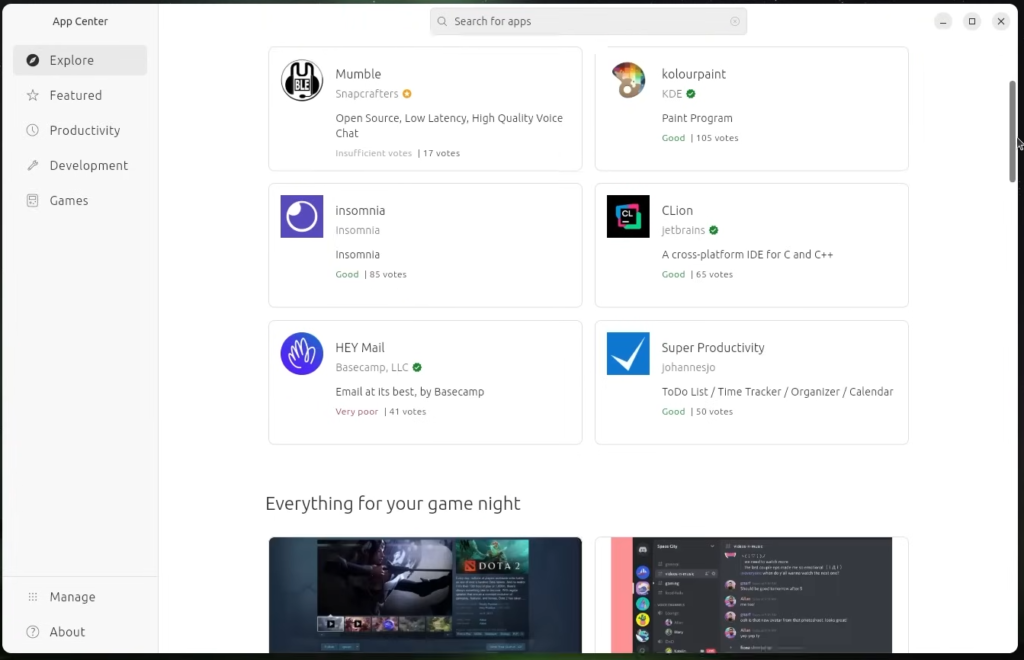The width and height of the screenshot is (1024, 660).
Task: Open the Explore section
Action: tap(80, 60)
